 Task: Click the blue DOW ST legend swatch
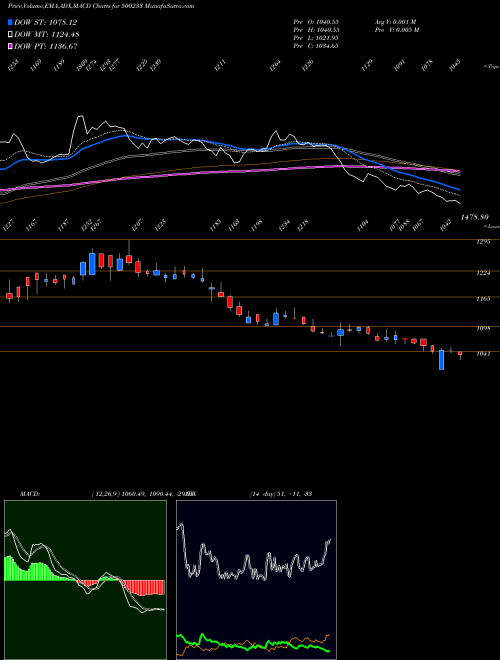pyautogui.click(x=10, y=22)
